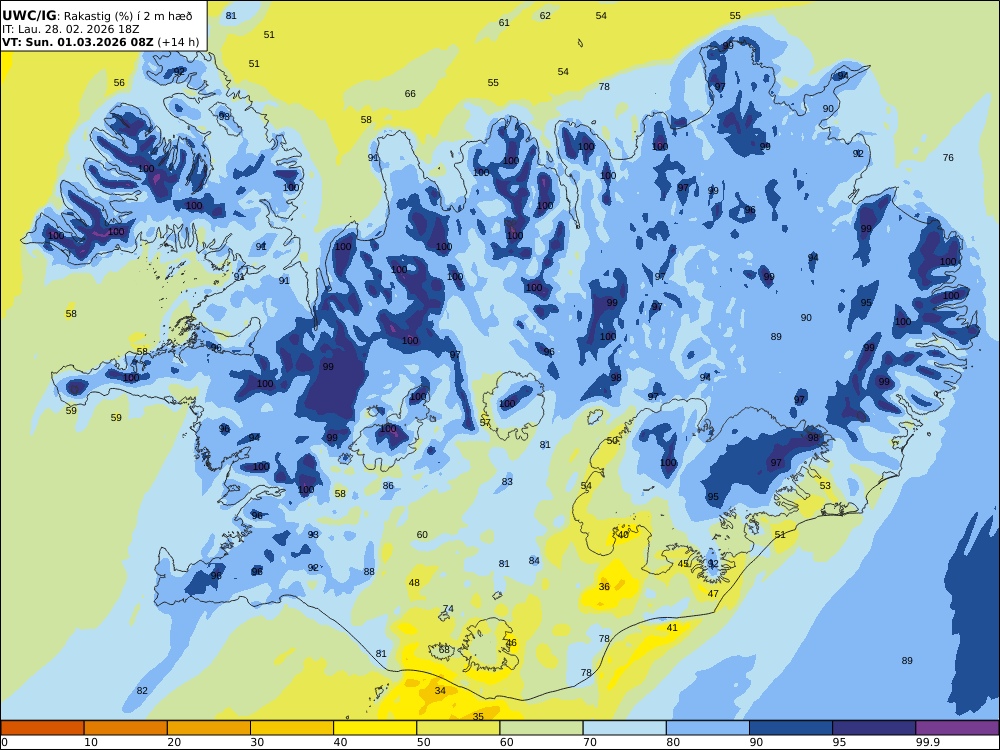Image resolution: width=1000 pixels, height=750 pixels.
Task: Click the map value '88' in the southwest
Action: [x=369, y=571]
